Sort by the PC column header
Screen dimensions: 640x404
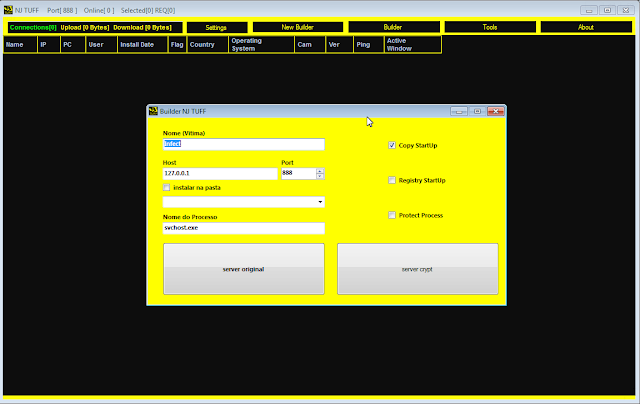pyautogui.click(x=73, y=44)
